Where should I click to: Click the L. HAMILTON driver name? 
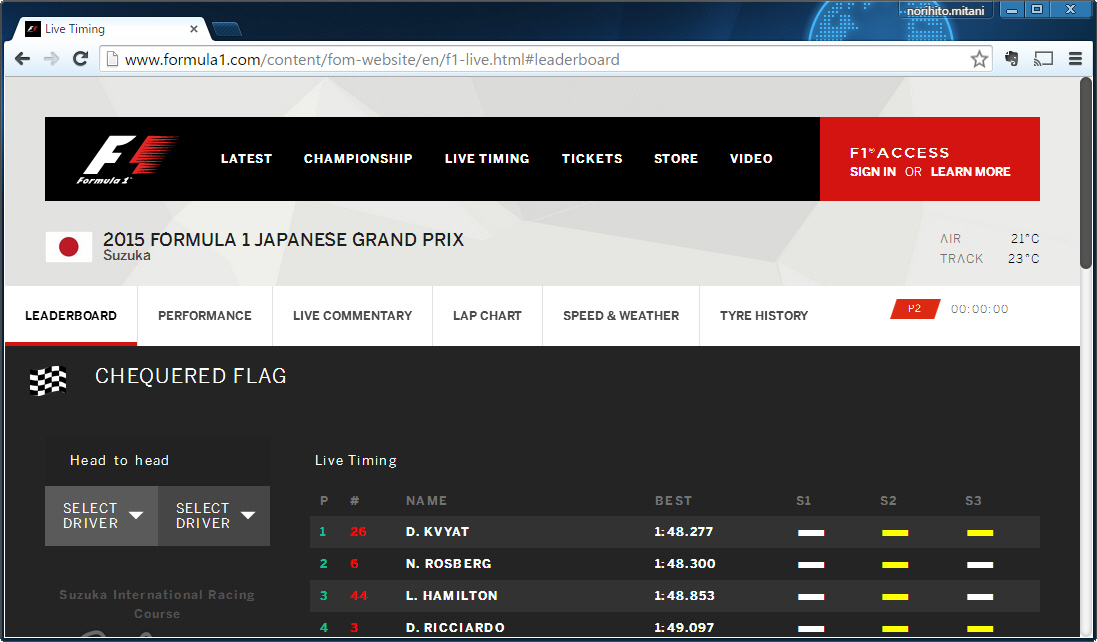pos(451,596)
